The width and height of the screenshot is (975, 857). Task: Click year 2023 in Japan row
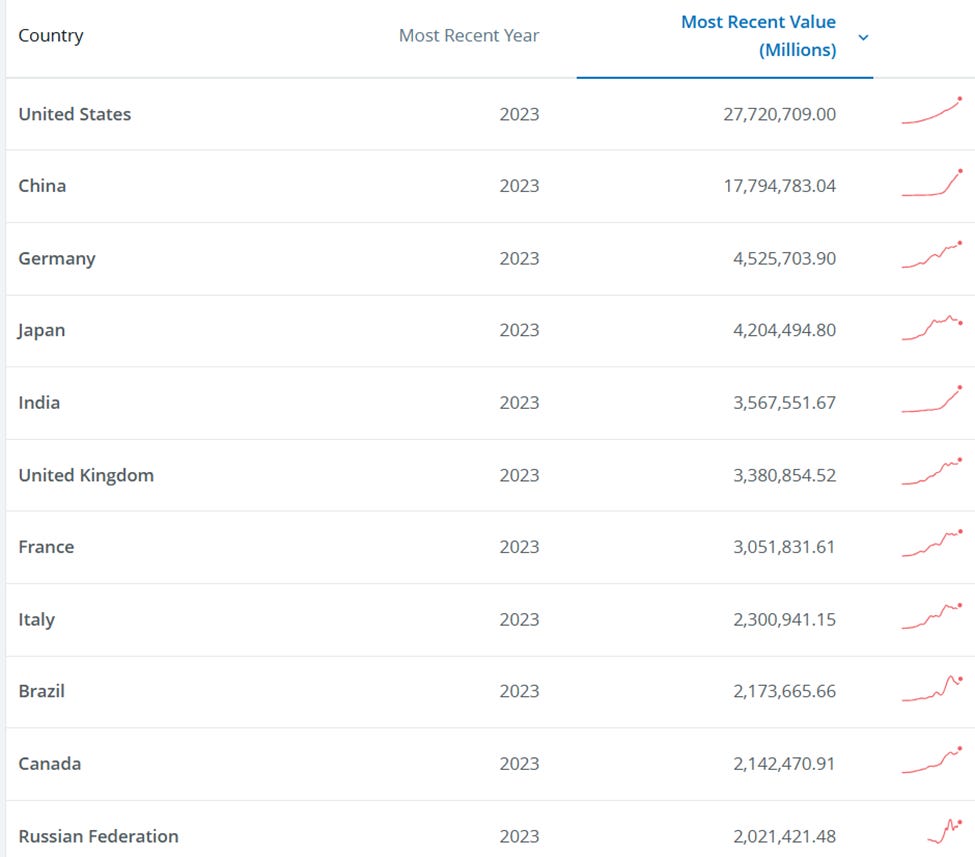point(519,330)
